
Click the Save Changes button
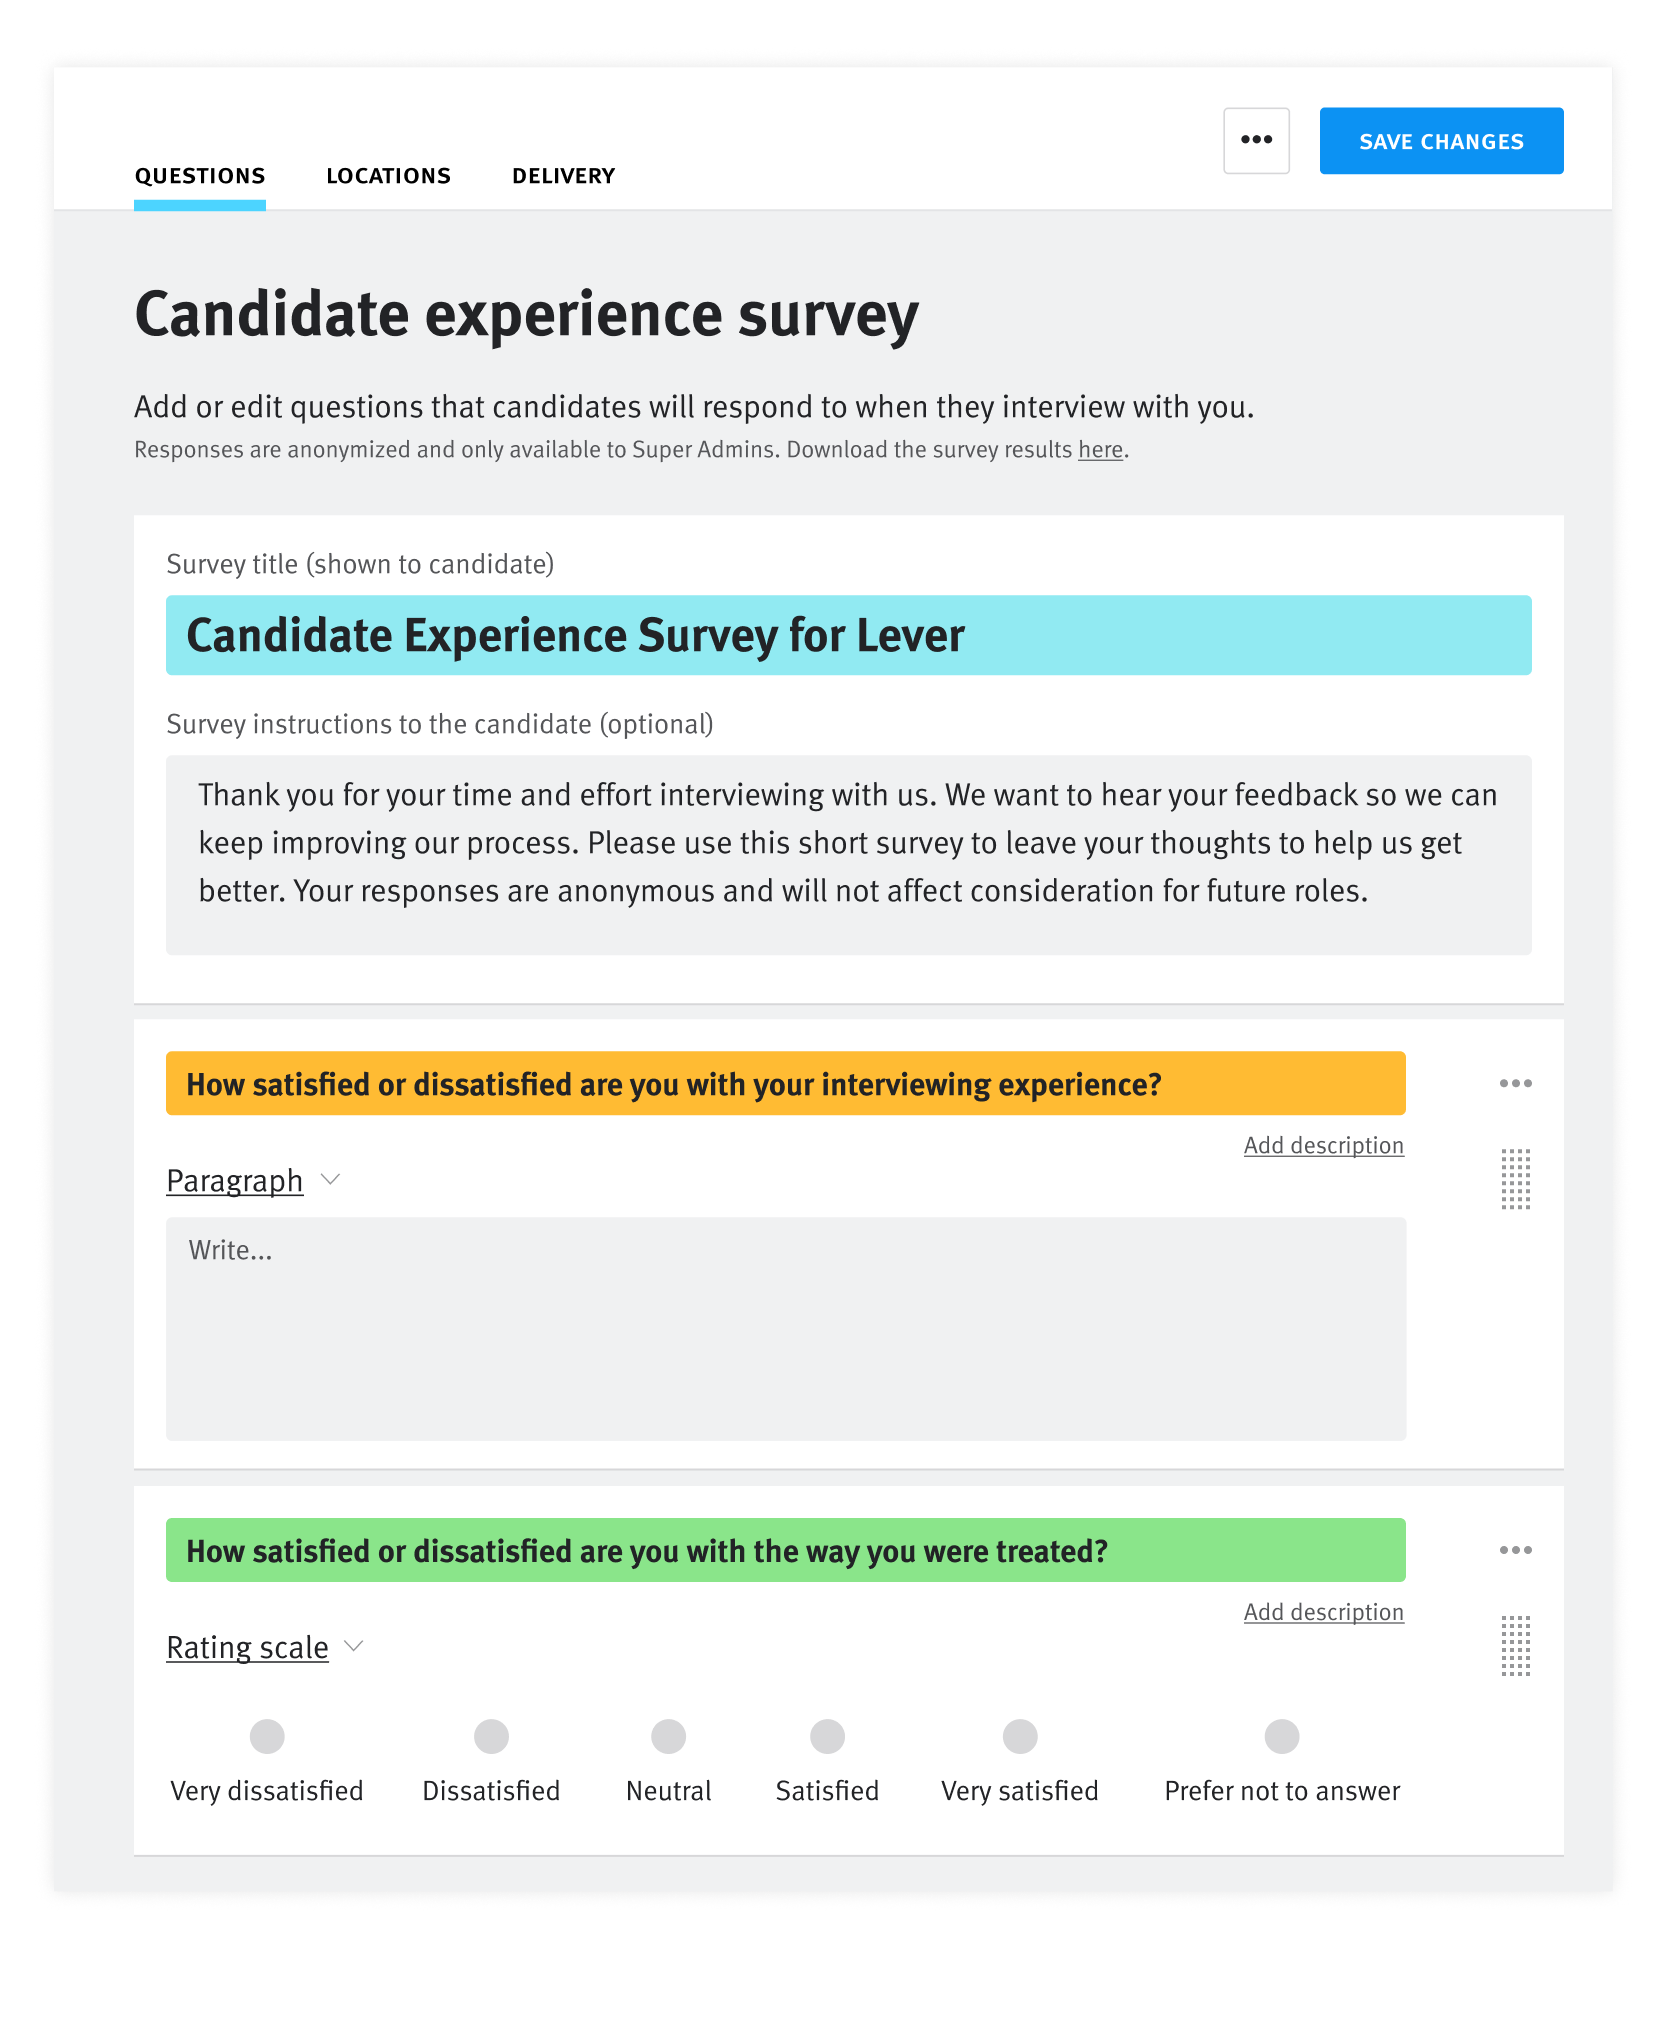click(x=1441, y=141)
